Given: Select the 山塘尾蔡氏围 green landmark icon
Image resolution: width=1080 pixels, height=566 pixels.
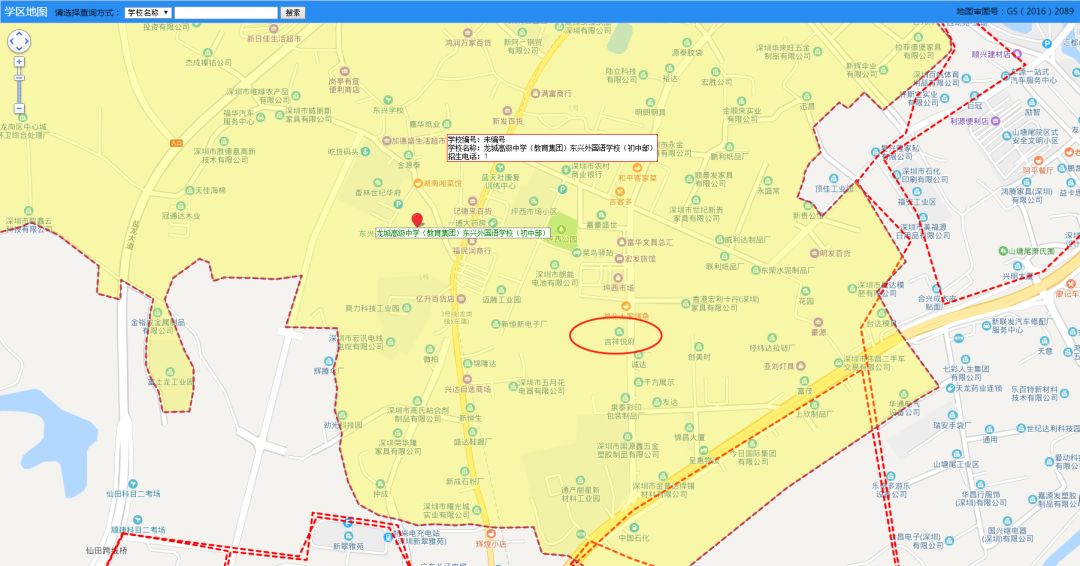Looking at the screenshot, I should pos(1003,251).
